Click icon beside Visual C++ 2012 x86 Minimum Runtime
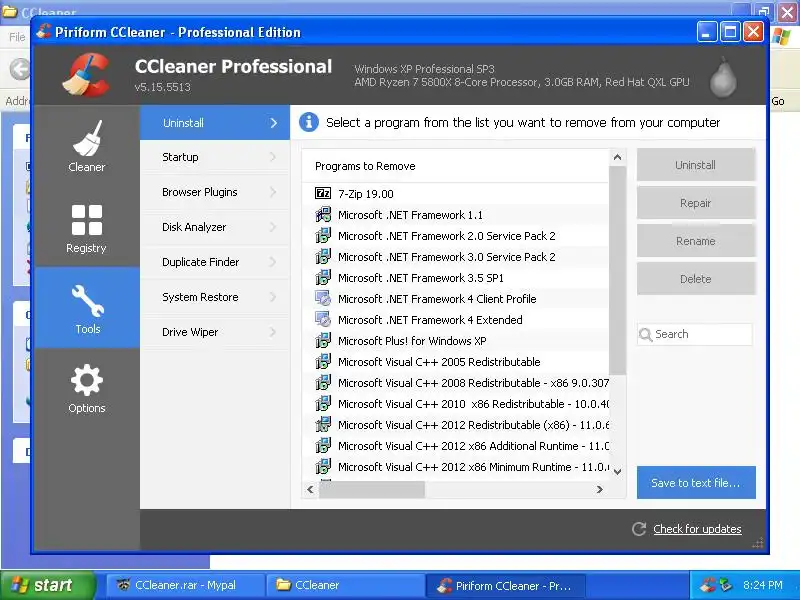 tap(323, 466)
